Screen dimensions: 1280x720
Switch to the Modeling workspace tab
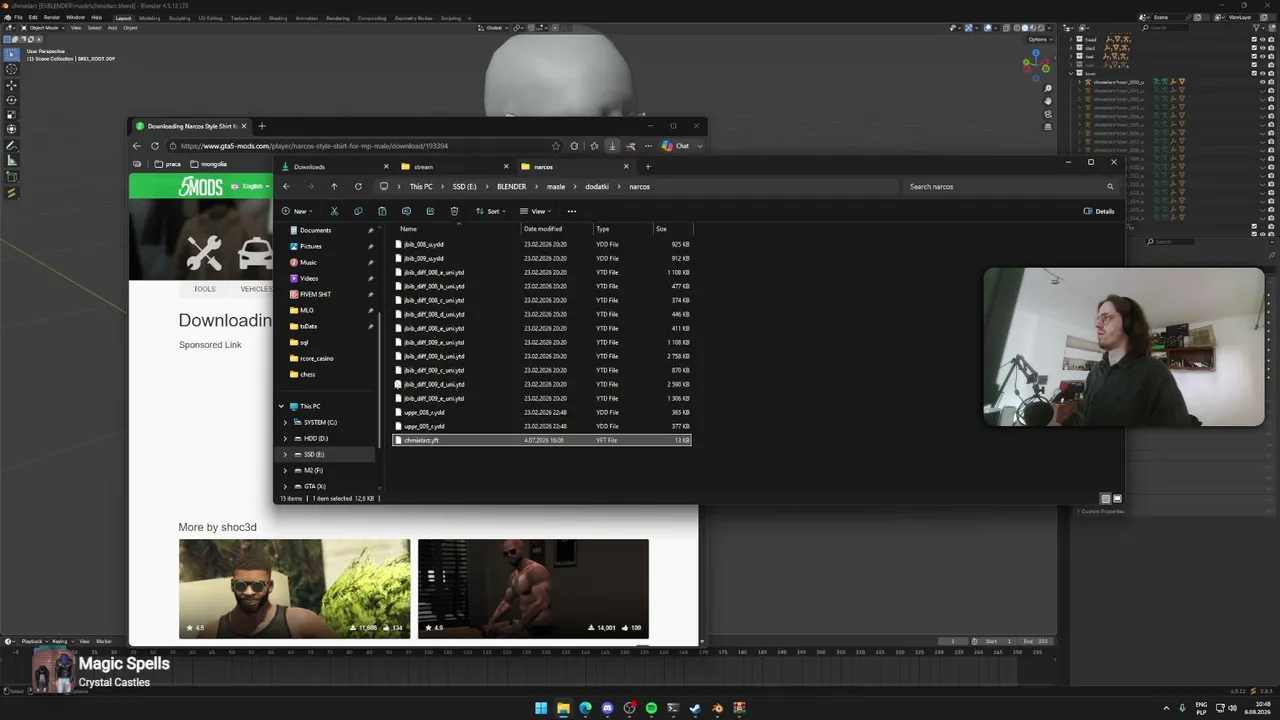[x=149, y=18]
